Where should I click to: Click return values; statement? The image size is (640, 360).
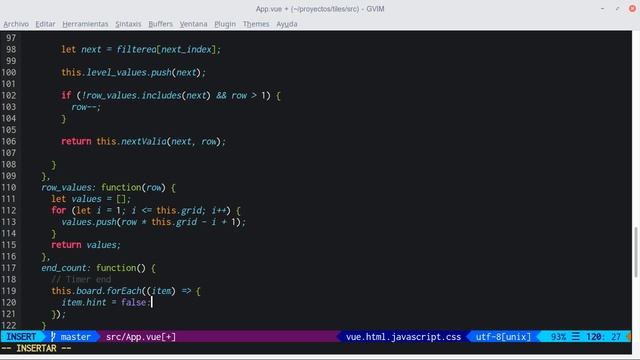(x=86, y=245)
